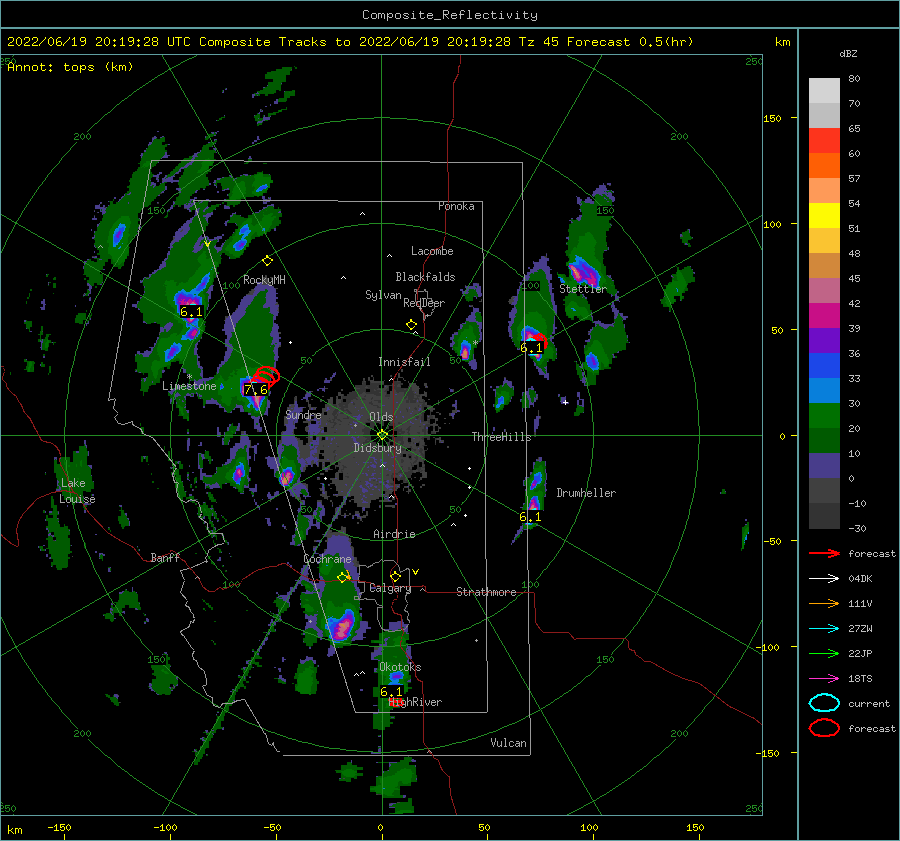Viewport: 900px width, 841px height.
Task: Click the orange 111V arrow legend
Action: [824, 603]
